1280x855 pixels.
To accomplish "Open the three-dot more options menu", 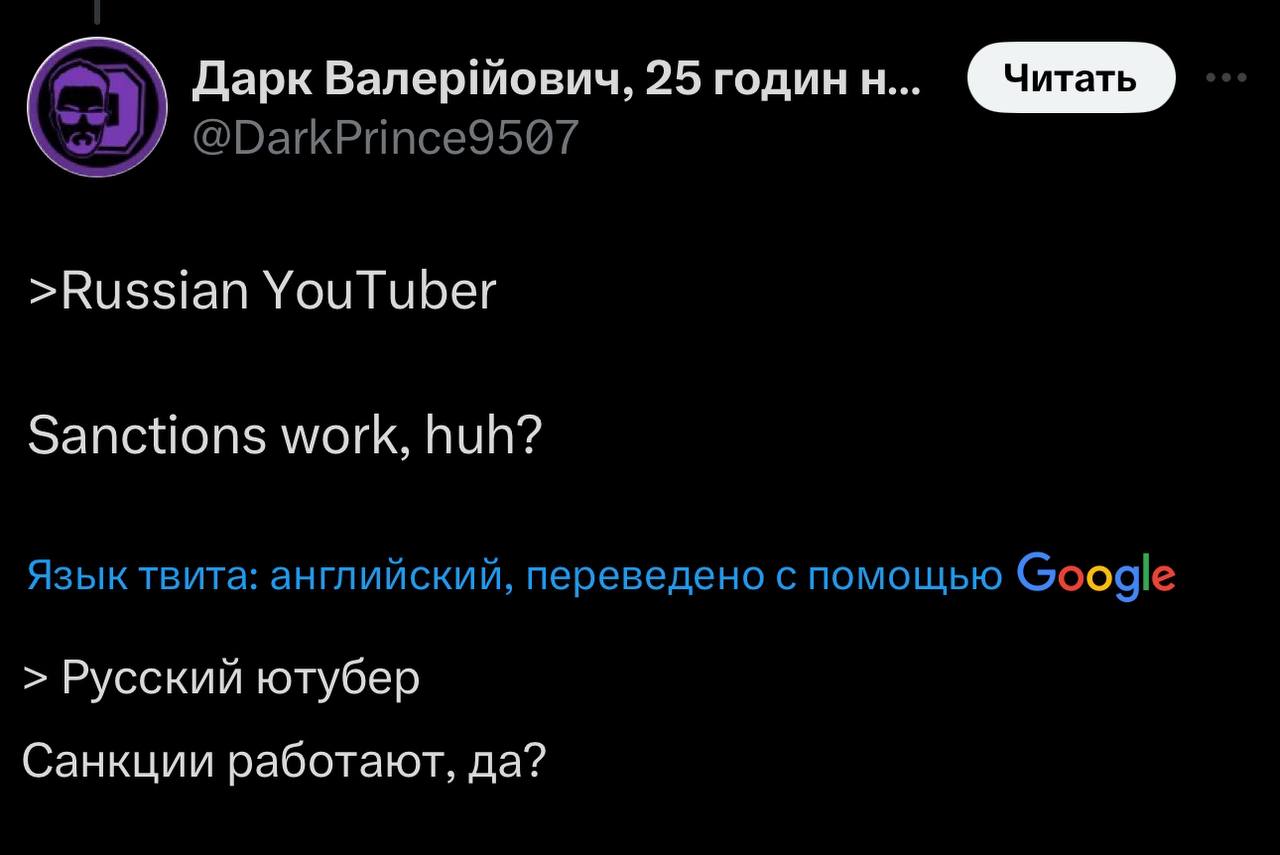I will point(1226,78).
